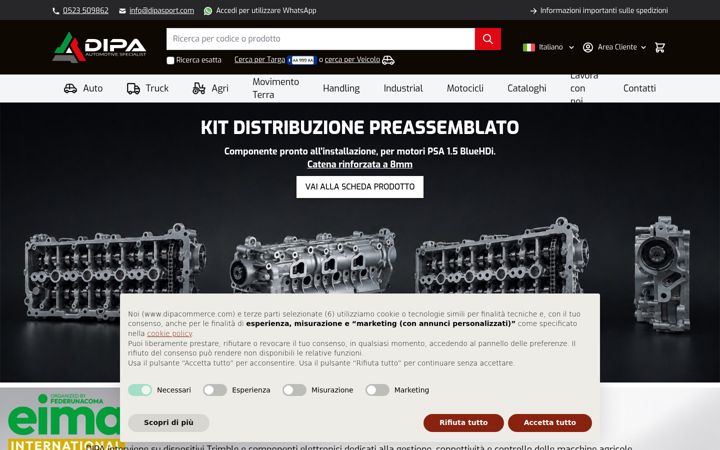
Task: Focus the Ricerca per codice o prodotto field
Action: click(321, 39)
